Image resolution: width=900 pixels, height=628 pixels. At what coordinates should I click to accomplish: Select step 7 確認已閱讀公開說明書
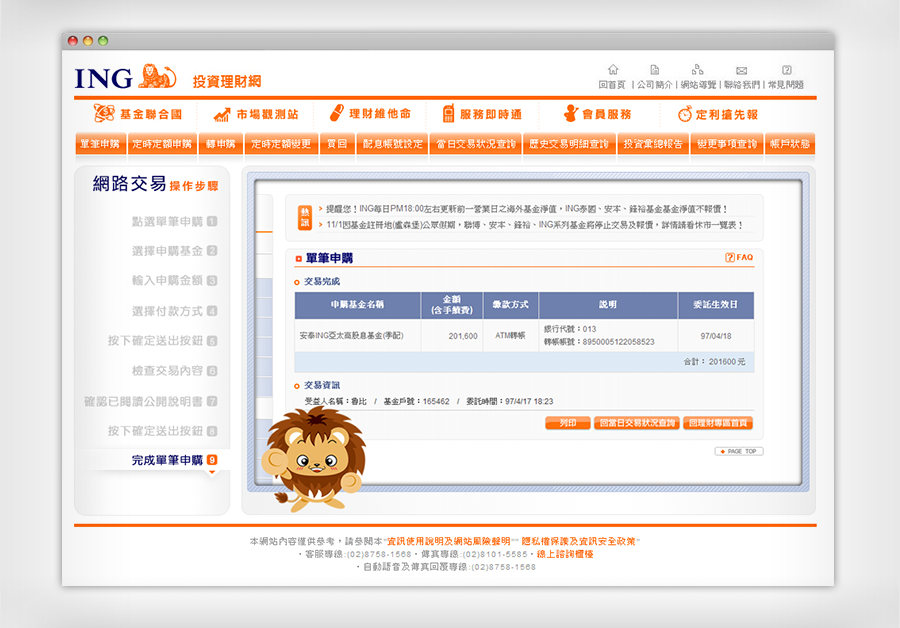tap(150, 401)
